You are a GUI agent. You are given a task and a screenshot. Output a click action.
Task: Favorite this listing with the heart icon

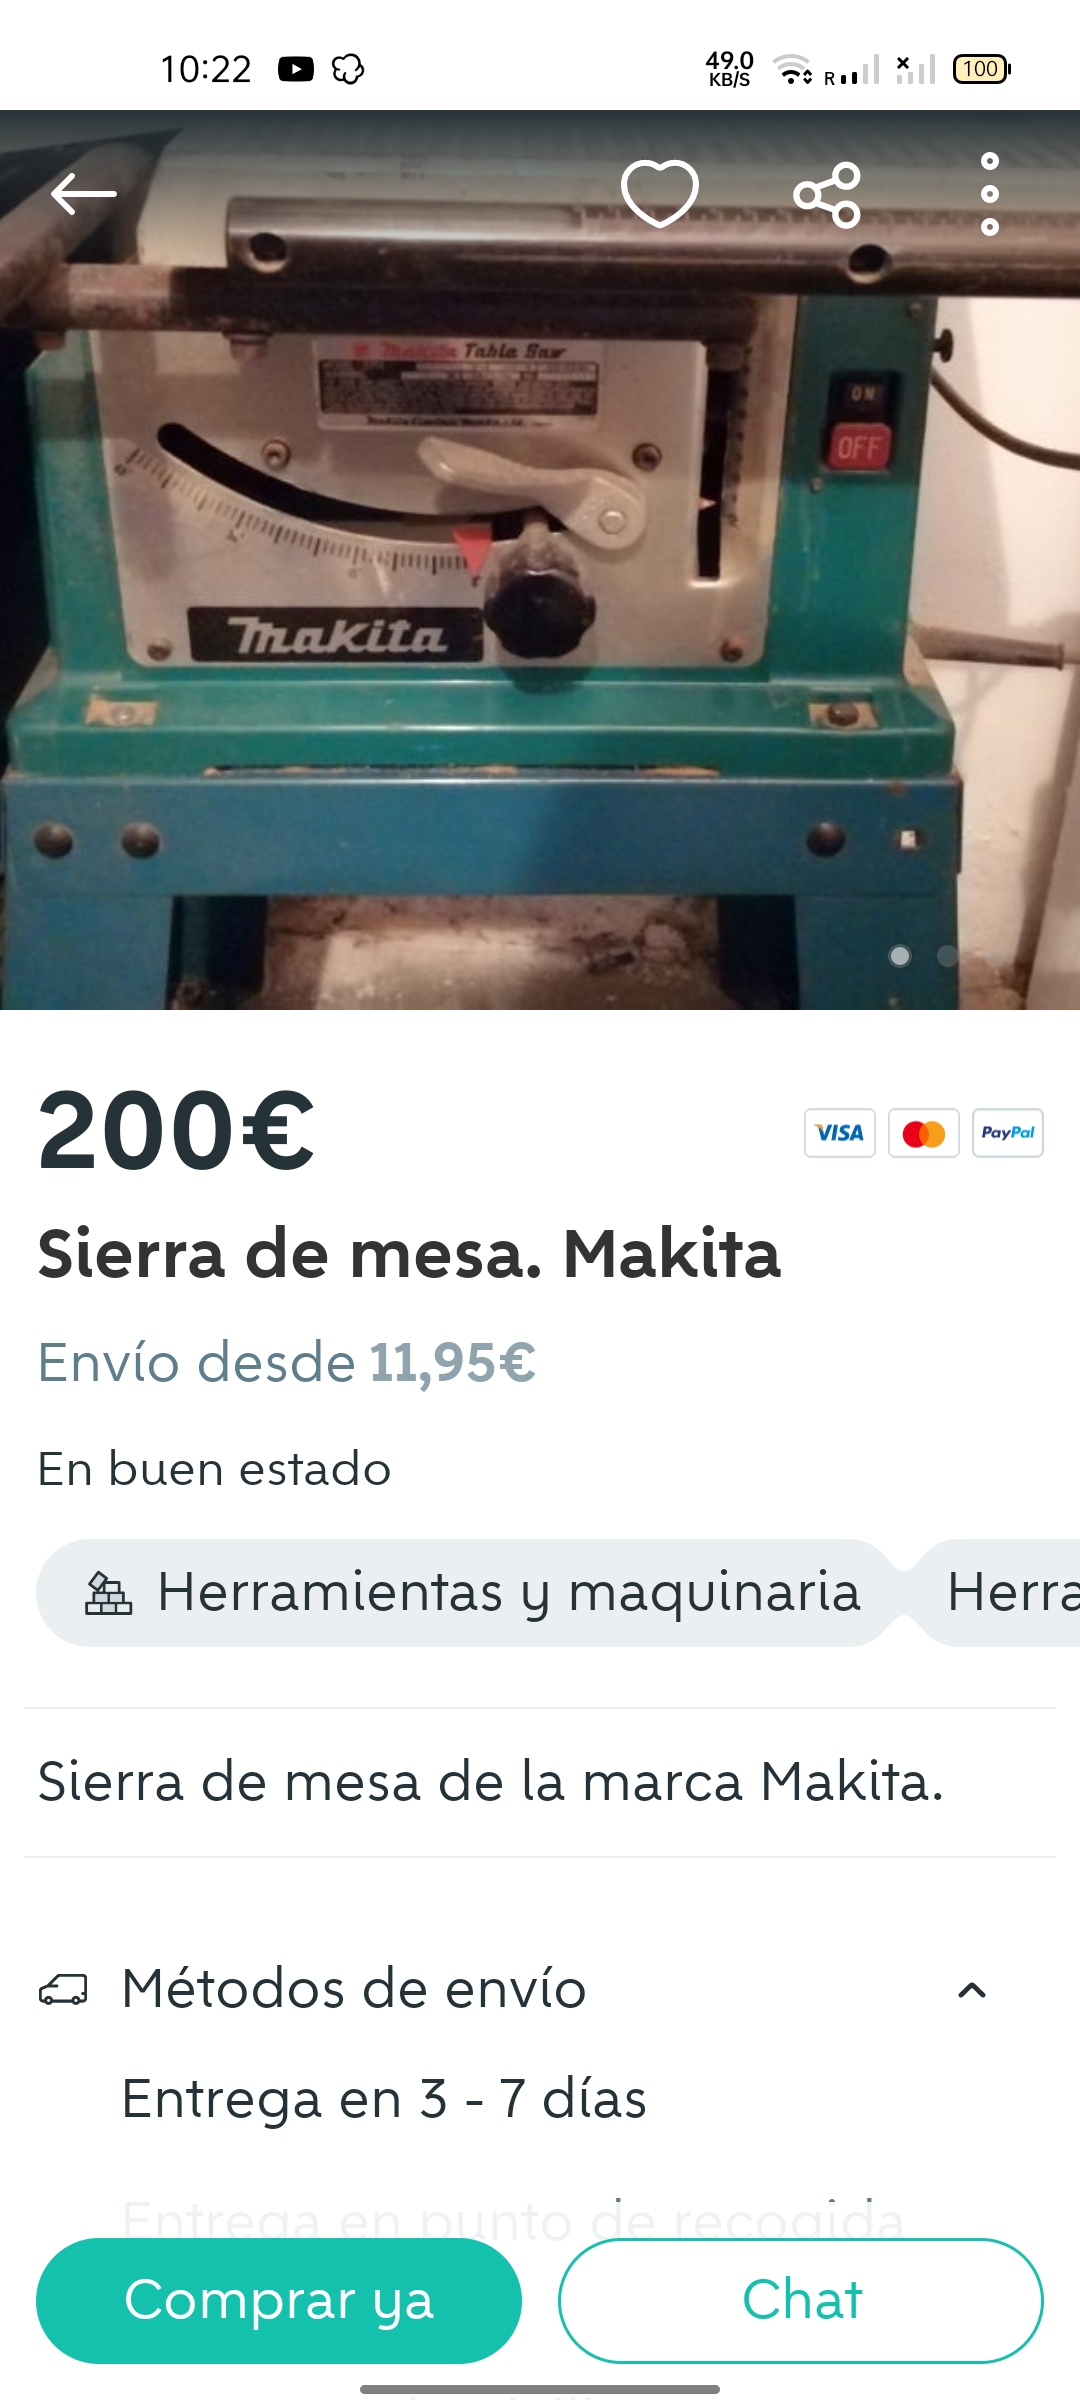click(x=660, y=193)
